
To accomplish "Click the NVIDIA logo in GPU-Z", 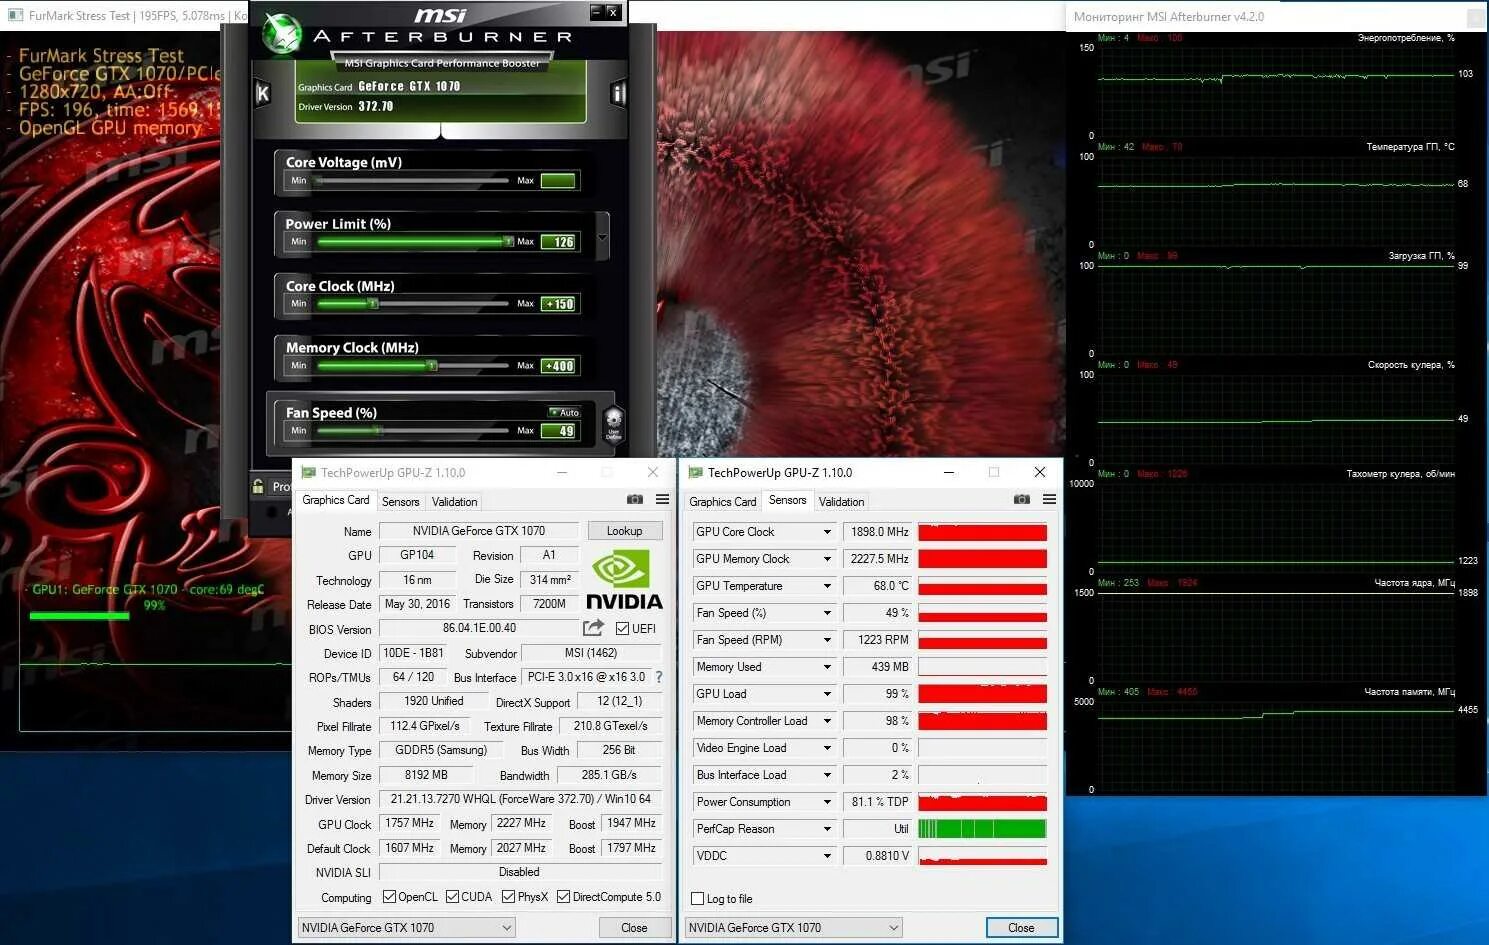I will (x=624, y=580).
